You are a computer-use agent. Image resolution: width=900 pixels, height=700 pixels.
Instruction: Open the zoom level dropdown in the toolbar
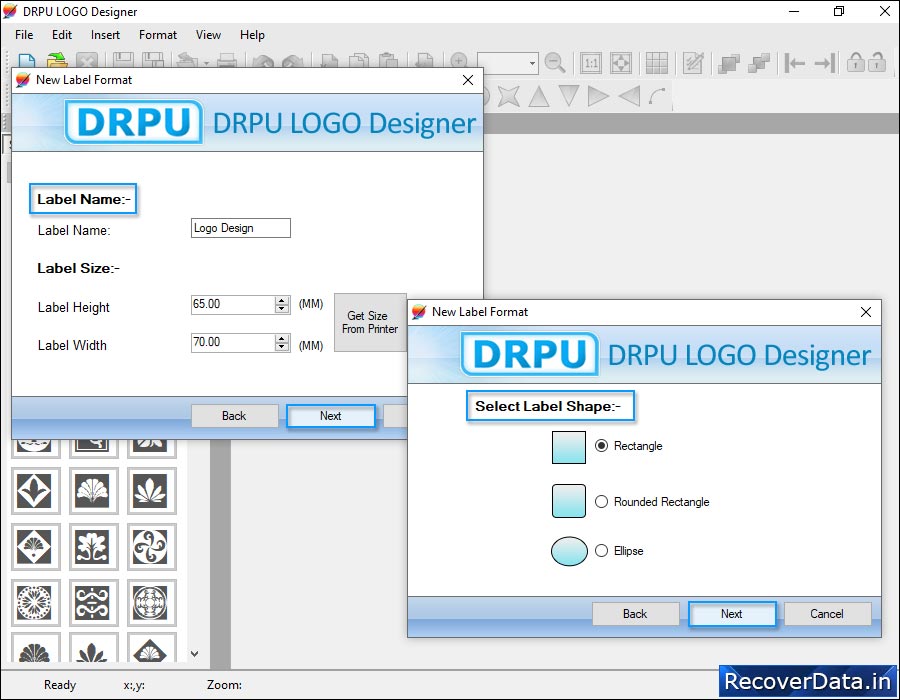[x=532, y=63]
